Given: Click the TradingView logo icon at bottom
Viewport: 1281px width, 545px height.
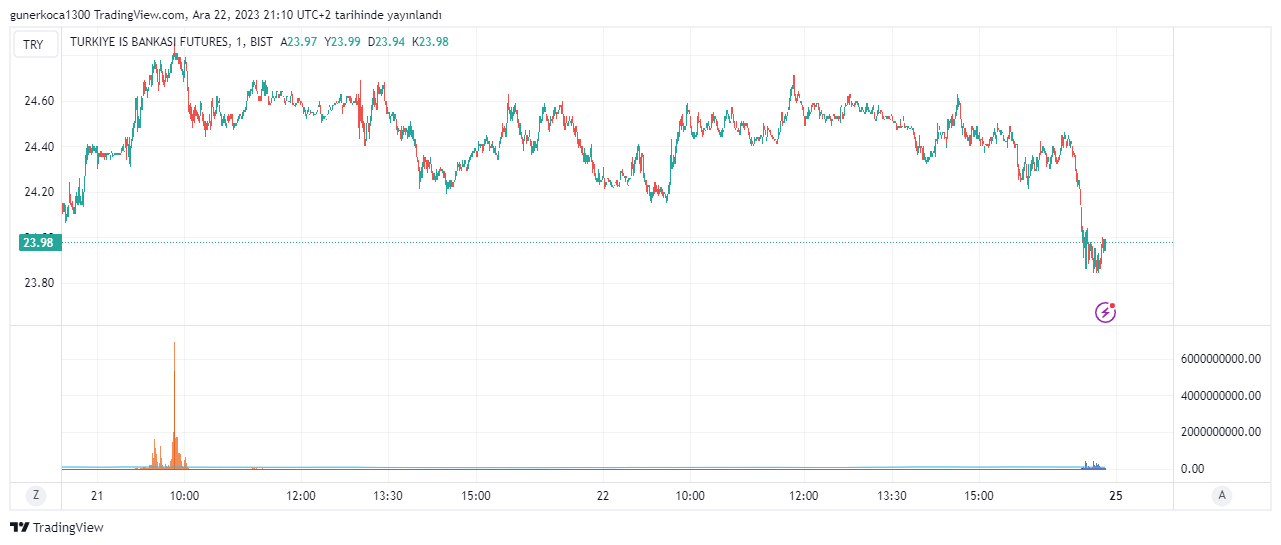Looking at the screenshot, I should pos(18,527).
